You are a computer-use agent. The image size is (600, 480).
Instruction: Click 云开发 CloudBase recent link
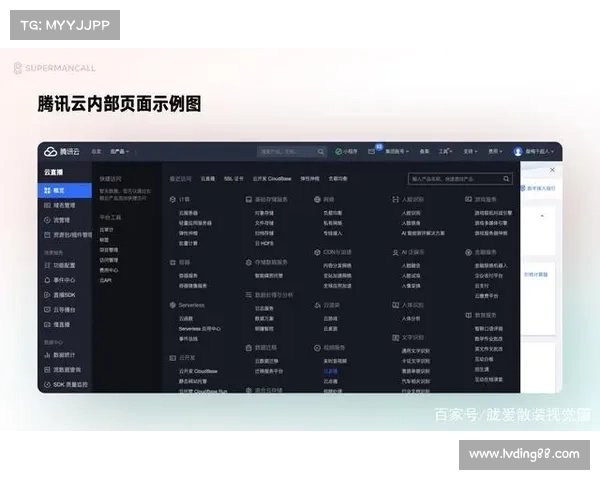[x=272, y=179]
